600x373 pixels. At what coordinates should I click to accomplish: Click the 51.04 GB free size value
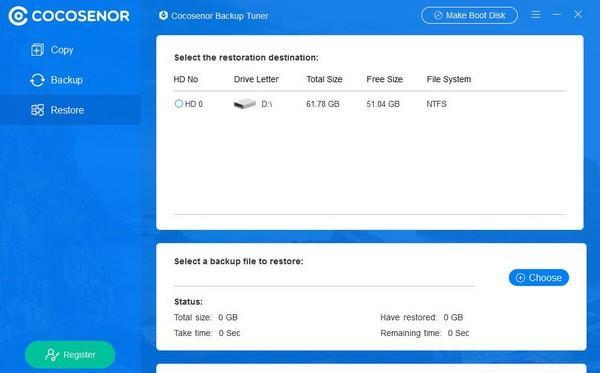[383, 104]
